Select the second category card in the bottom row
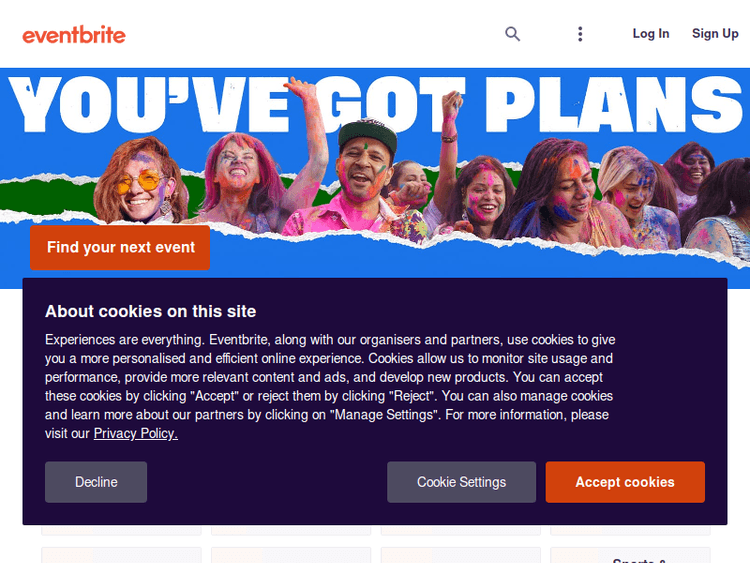The height and width of the screenshot is (563, 750). tap(291, 555)
